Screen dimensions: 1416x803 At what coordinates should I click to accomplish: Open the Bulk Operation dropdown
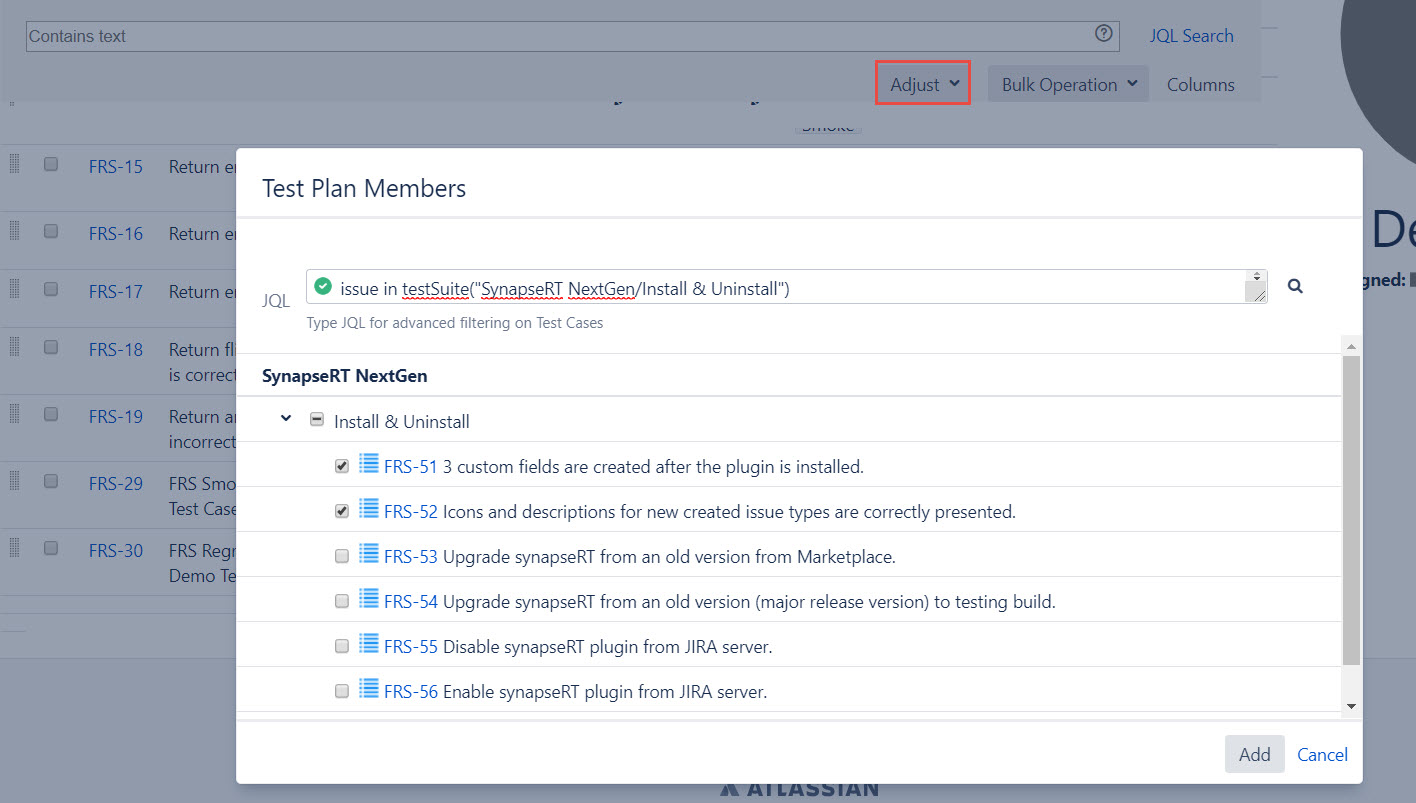click(1068, 84)
